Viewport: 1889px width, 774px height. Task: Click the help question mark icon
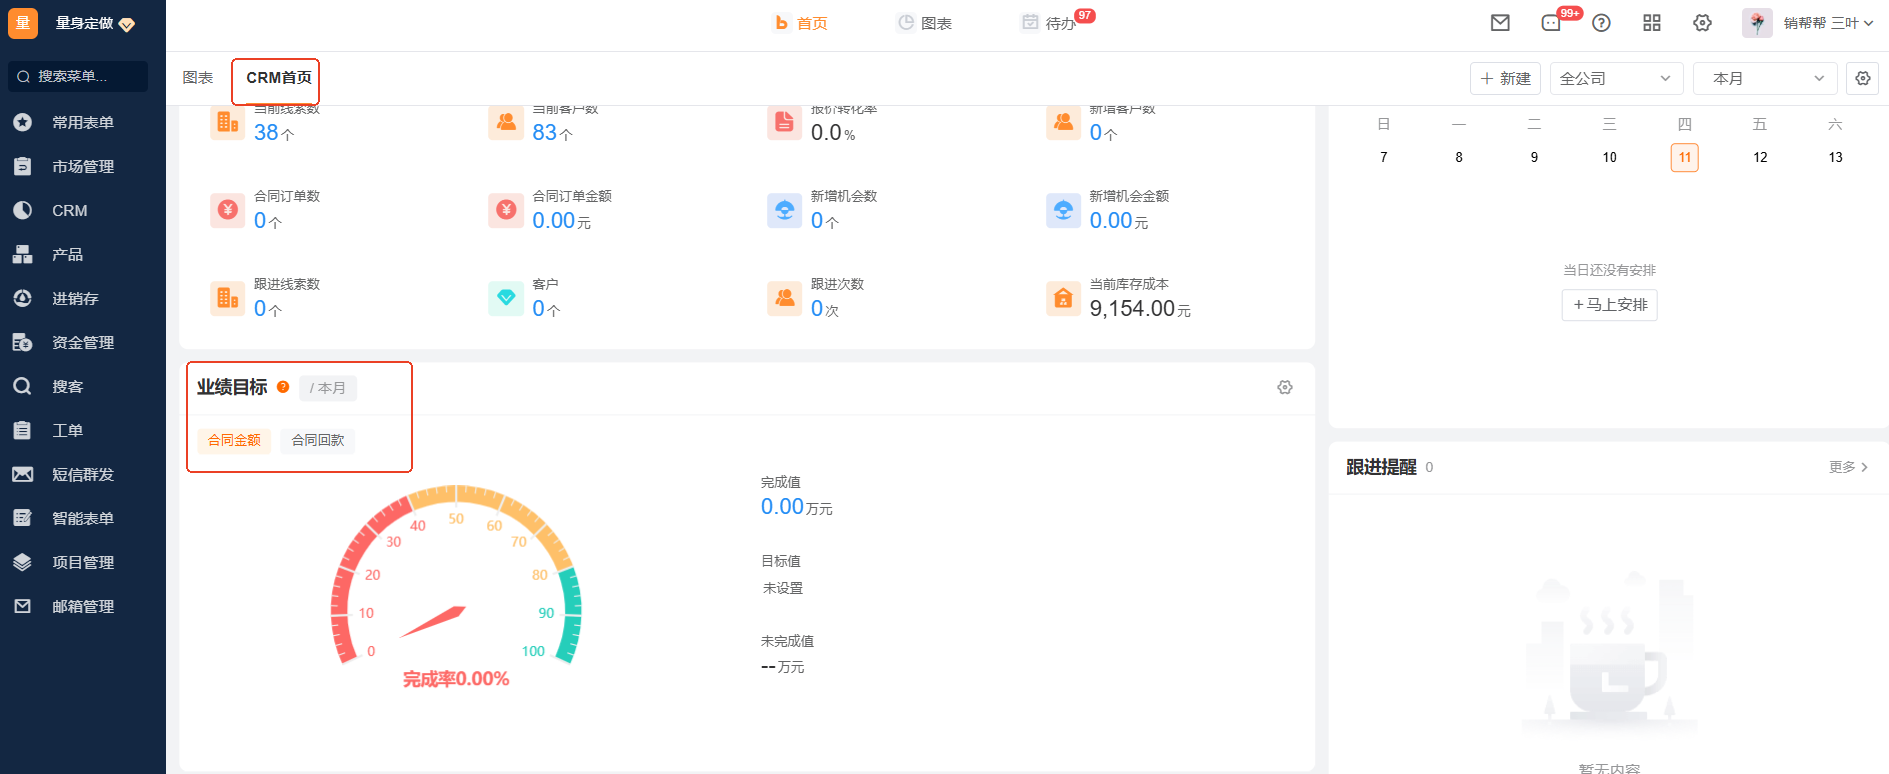pos(1601,23)
